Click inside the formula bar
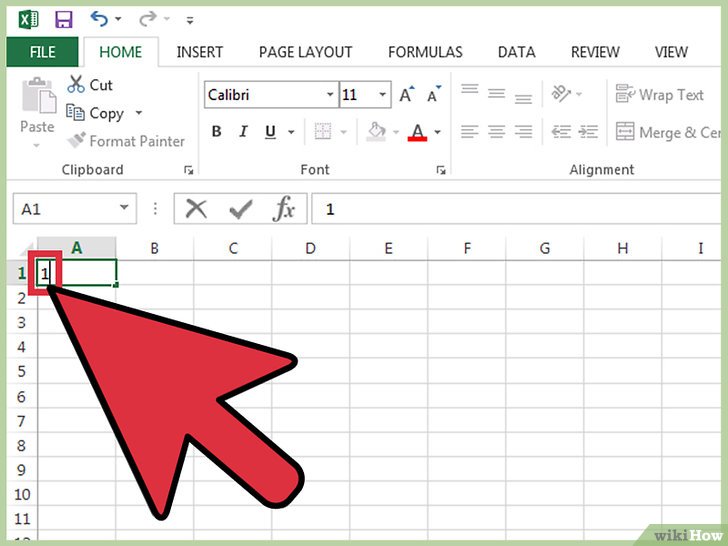This screenshot has height=546, width=728. click(515, 209)
